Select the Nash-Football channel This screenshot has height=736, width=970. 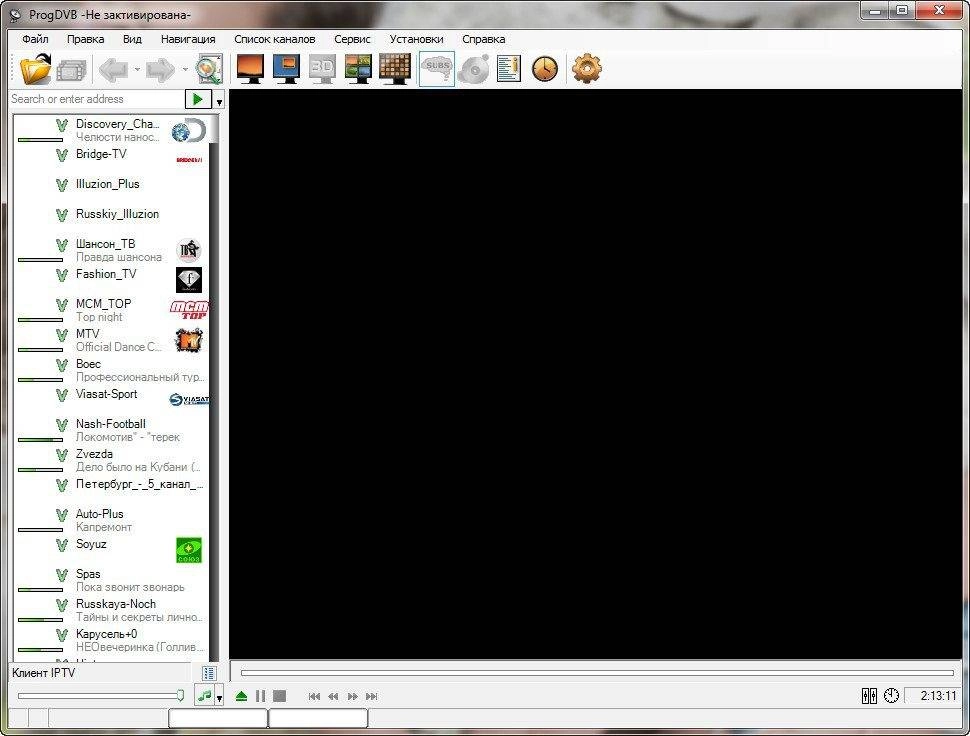coord(111,430)
